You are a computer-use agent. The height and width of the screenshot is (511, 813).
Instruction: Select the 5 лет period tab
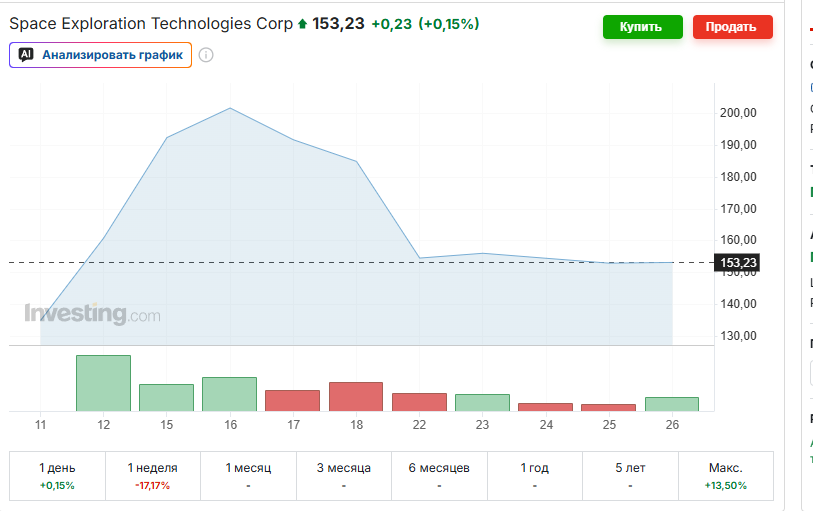(x=630, y=476)
